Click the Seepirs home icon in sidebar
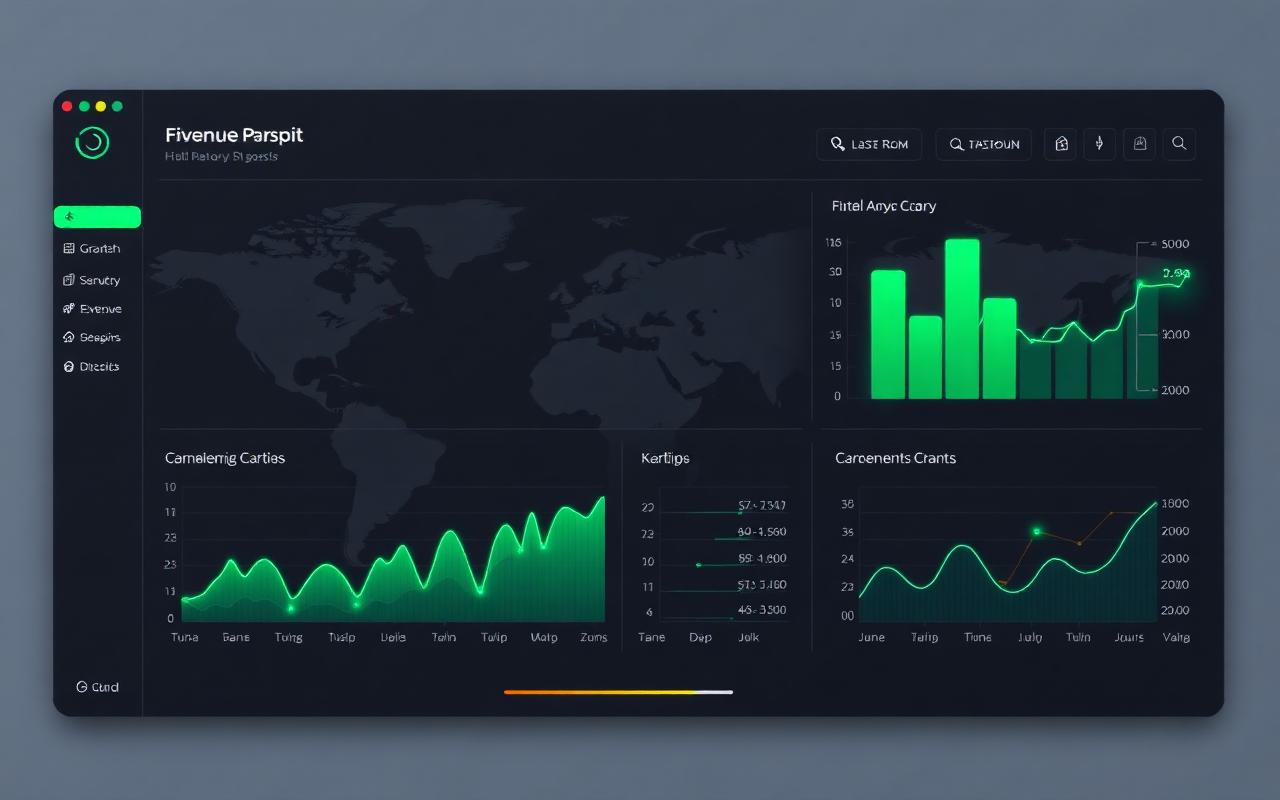This screenshot has height=800, width=1280. (x=68, y=337)
